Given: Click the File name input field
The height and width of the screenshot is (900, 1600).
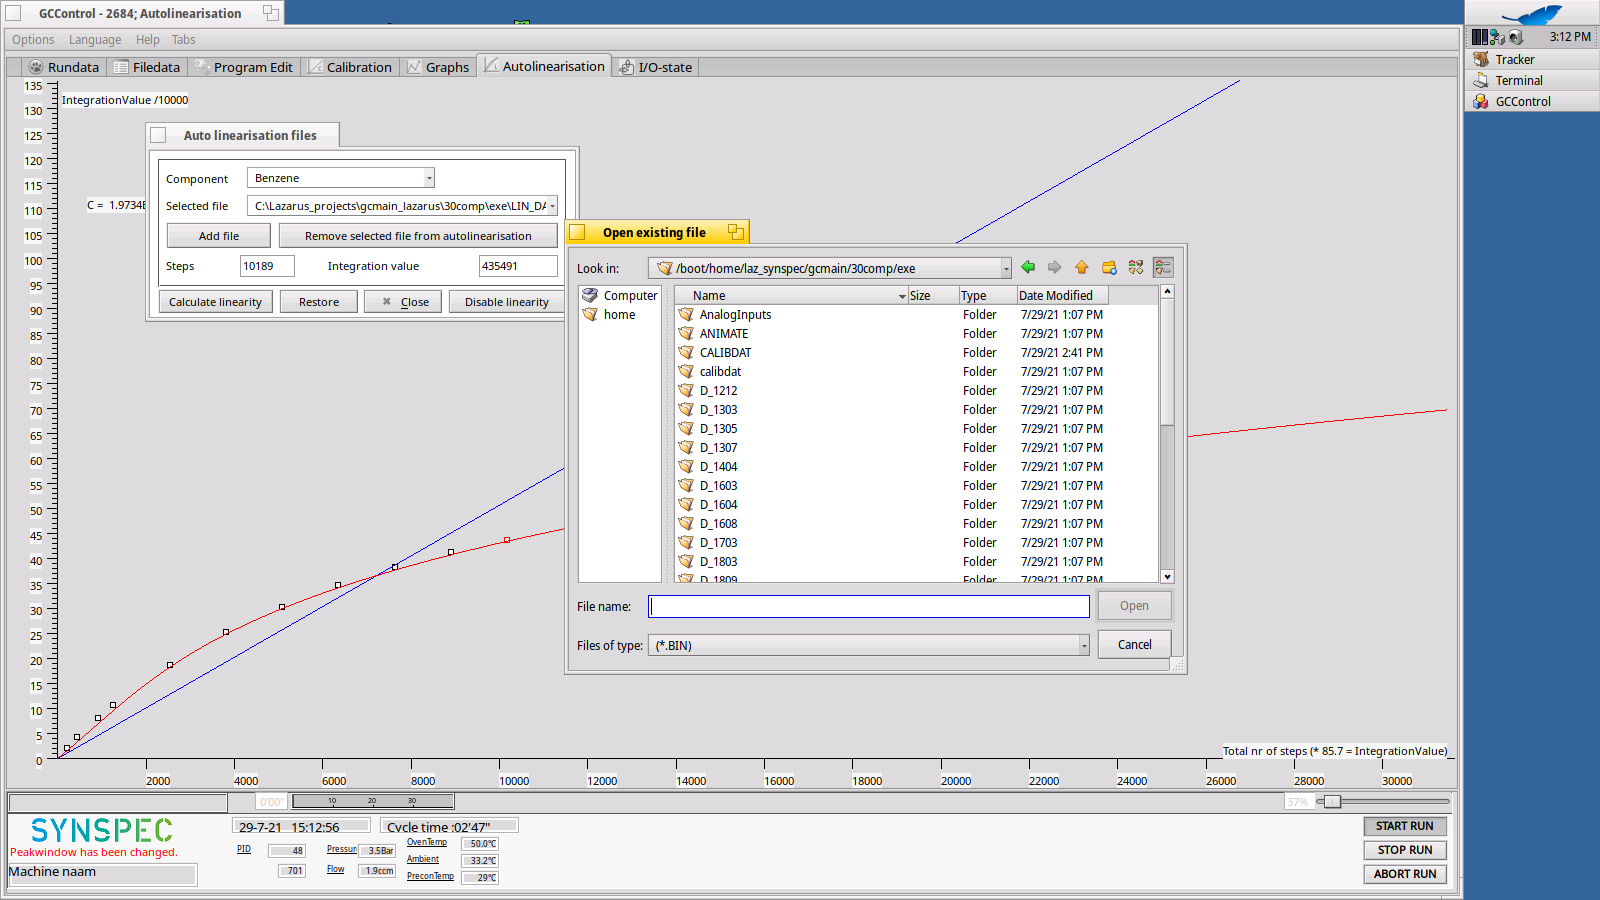Looking at the screenshot, I should click(869, 606).
